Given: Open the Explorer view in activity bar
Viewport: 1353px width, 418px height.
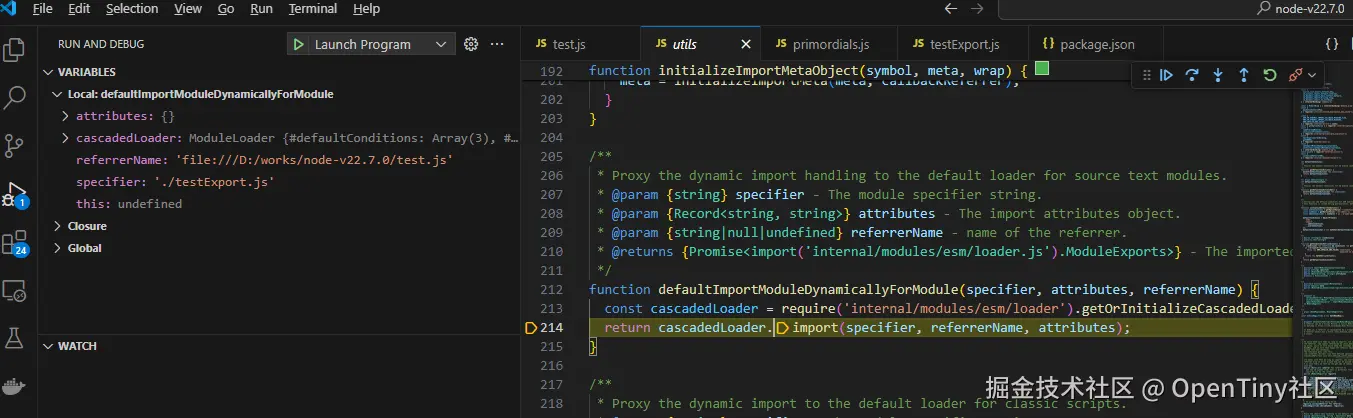Looking at the screenshot, I should [15, 49].
